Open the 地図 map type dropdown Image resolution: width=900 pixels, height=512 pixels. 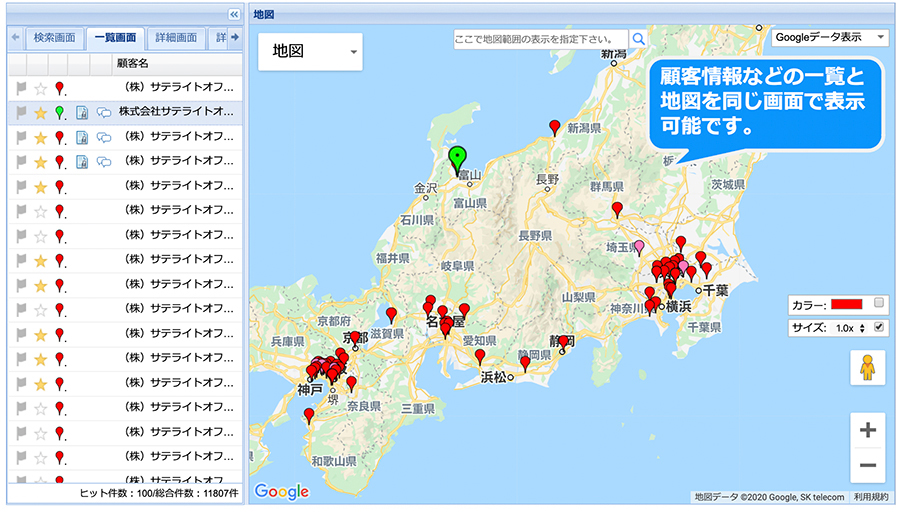(310, 51)
